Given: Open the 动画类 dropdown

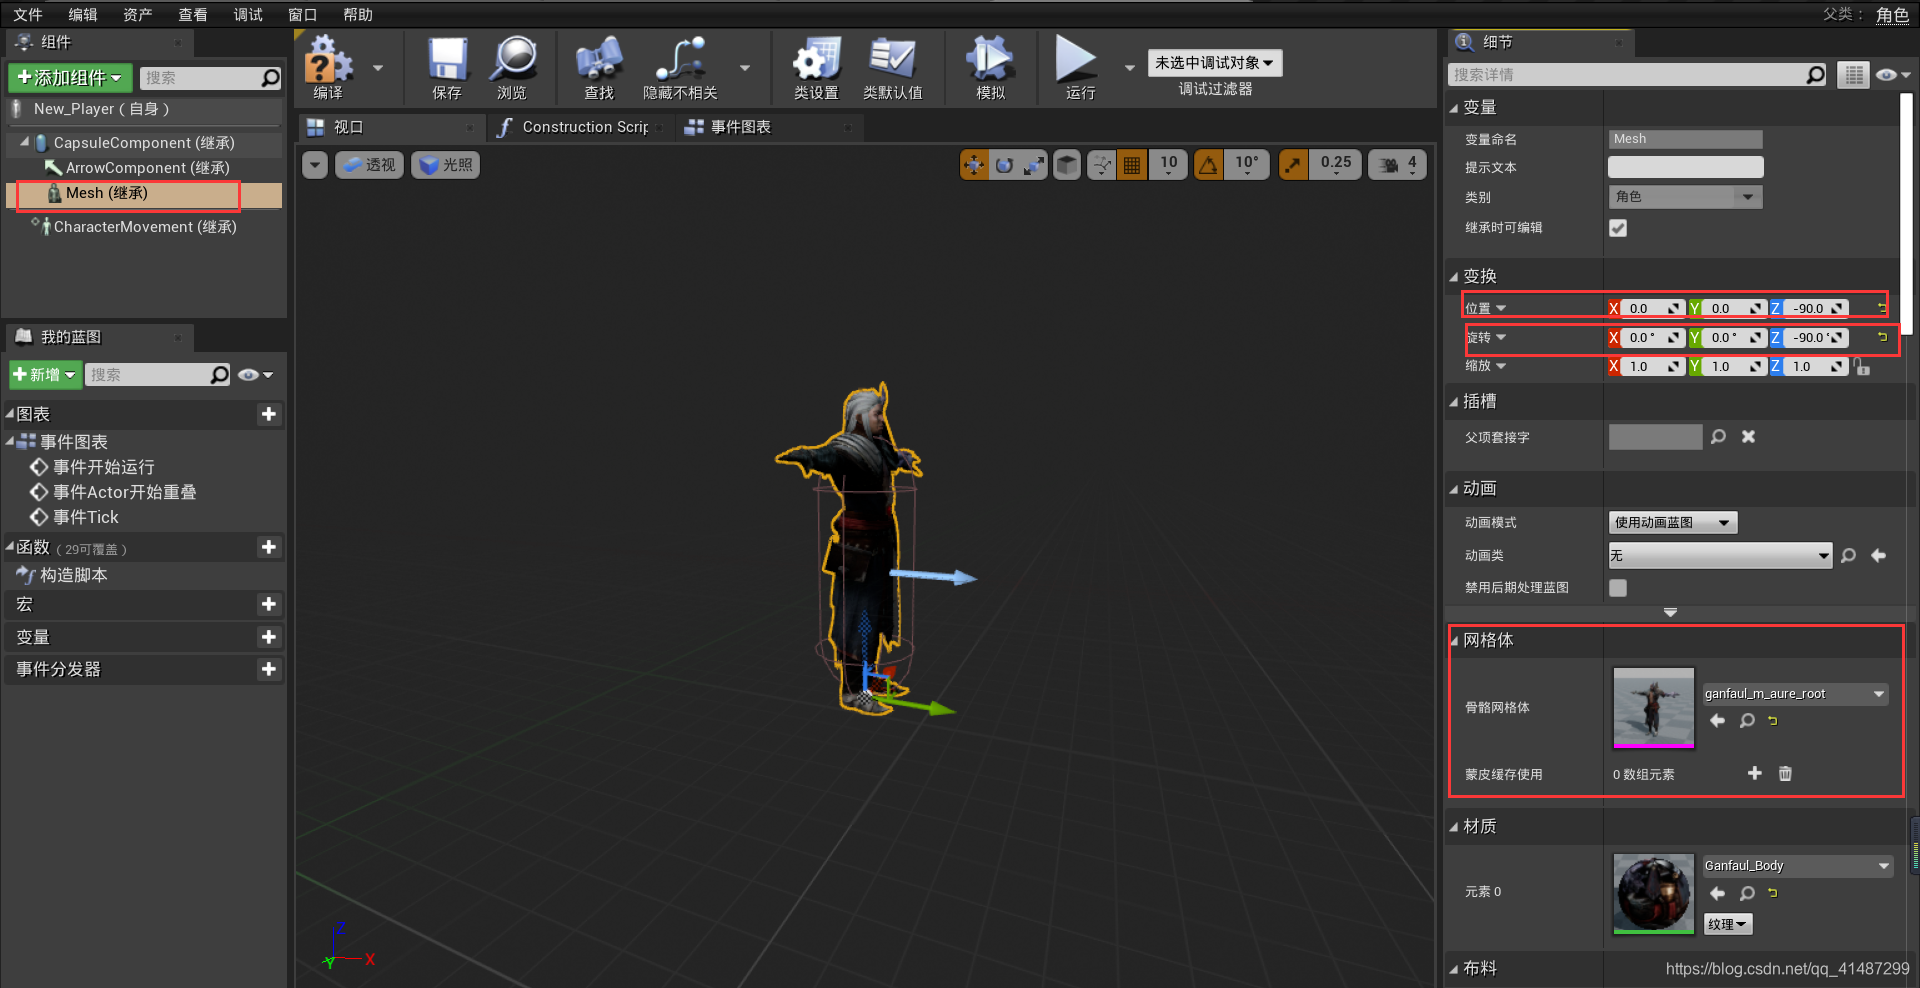Looking at the screenshot, I should pos(1720,556).
